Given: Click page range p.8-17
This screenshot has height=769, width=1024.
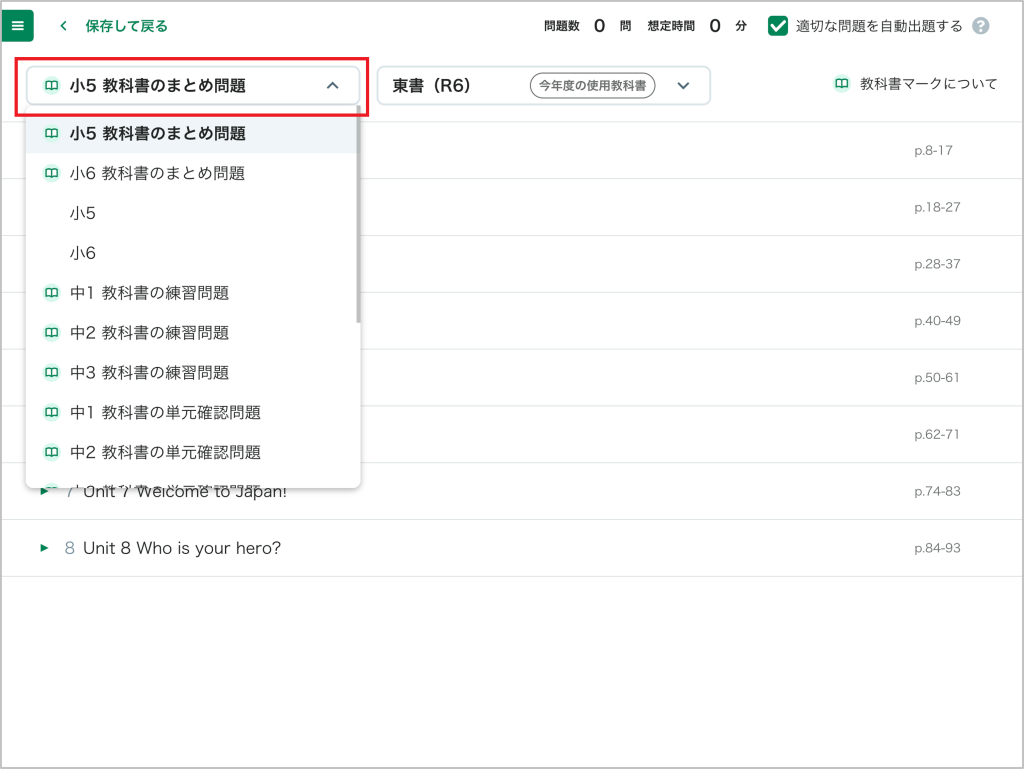Looking at the screenshot, I should click(933, 151).
